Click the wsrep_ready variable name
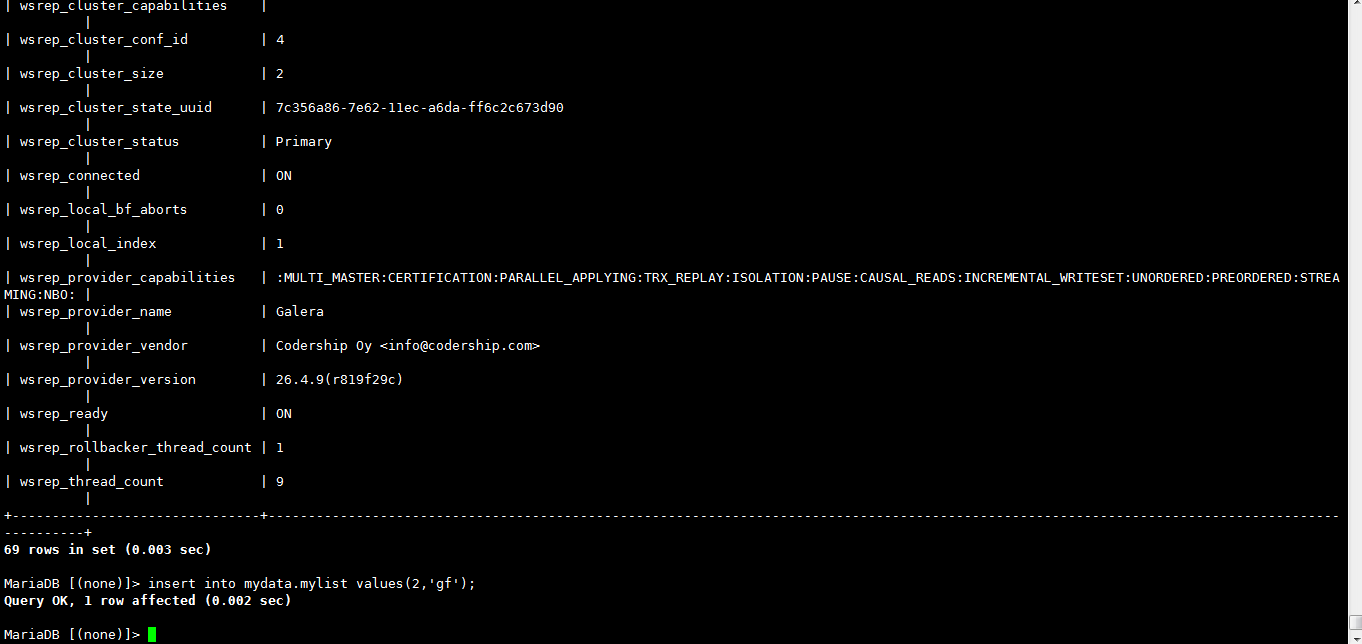This screenshot has height=644, width=1362. 63,413
